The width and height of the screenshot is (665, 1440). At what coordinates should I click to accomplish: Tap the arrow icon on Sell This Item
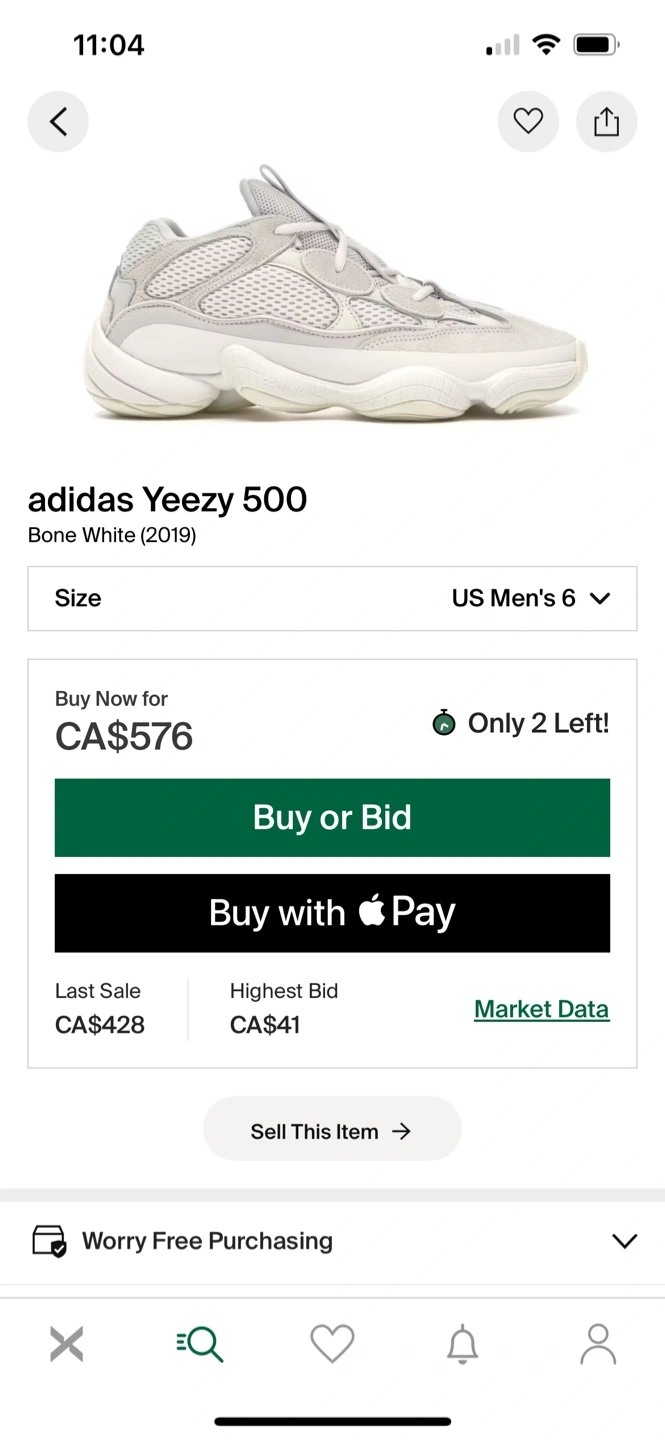point(401,1131)
